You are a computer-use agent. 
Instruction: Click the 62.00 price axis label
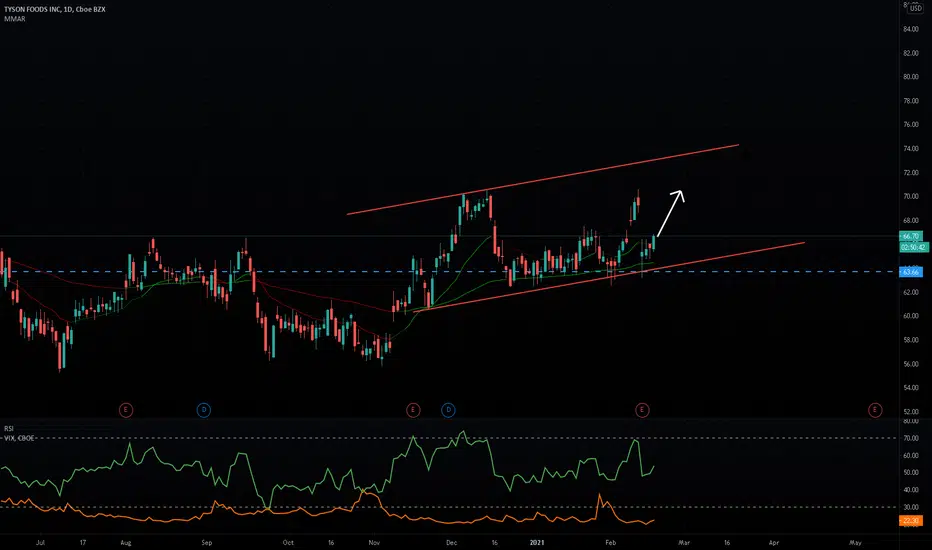click(911, 293)
